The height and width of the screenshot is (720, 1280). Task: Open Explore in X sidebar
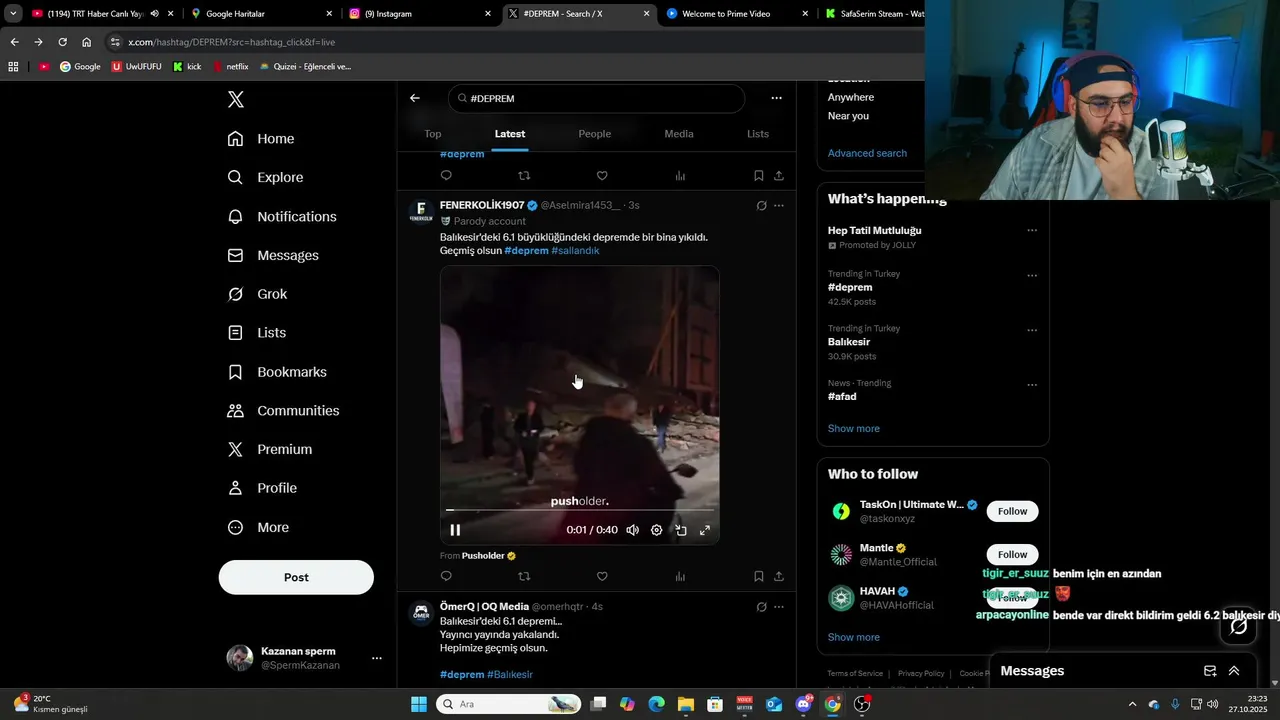coord(265,177)
